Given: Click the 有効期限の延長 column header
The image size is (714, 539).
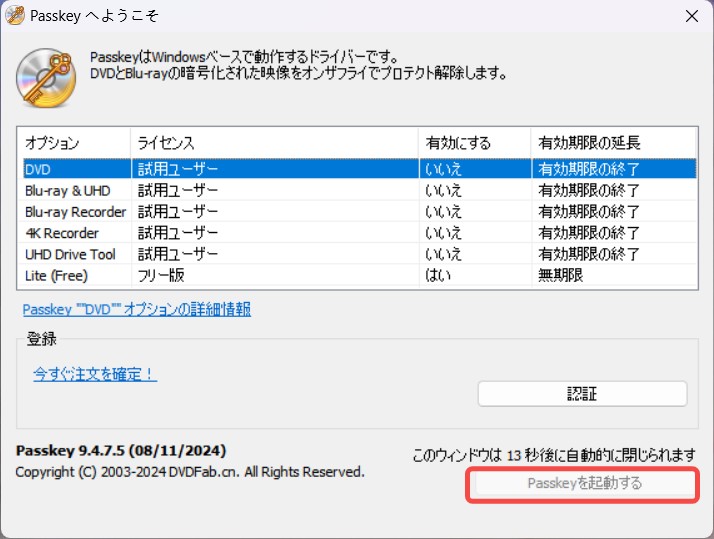Looking at the screenshot, I should click(x=613, y=143).
